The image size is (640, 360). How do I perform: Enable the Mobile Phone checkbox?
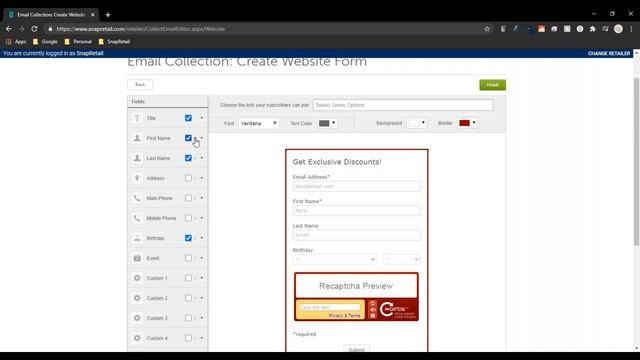(x=188, y=218)
